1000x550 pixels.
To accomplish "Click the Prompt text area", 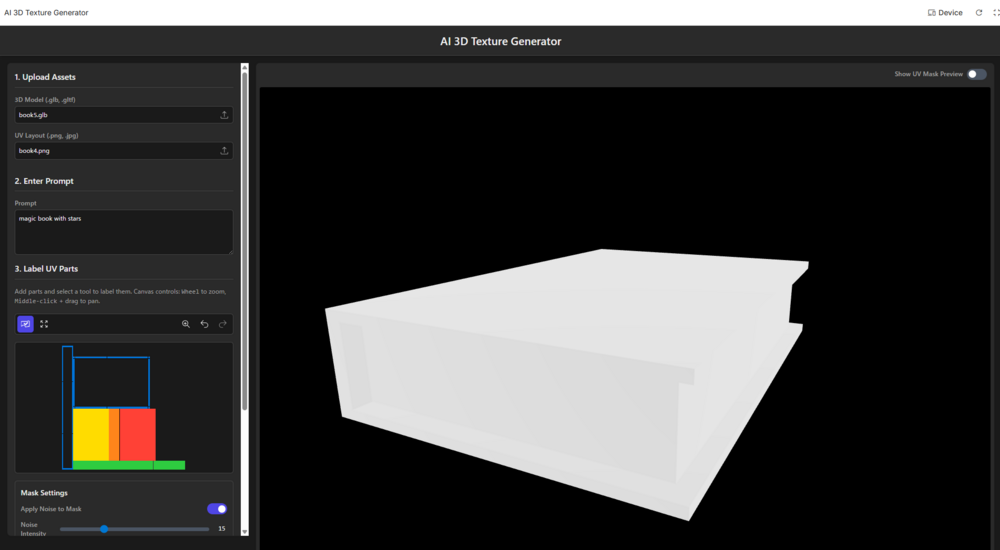I will (x=124, y=232).
